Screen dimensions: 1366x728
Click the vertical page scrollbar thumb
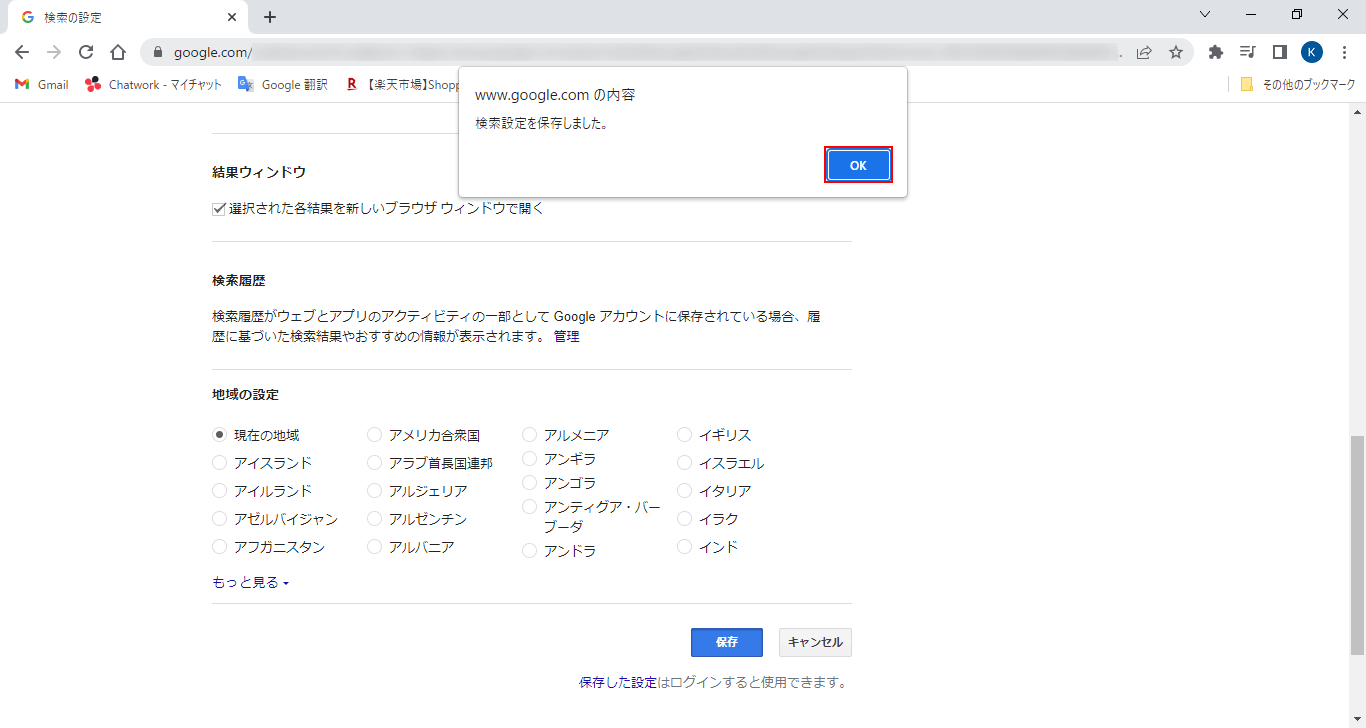[x=1356, y=544]
